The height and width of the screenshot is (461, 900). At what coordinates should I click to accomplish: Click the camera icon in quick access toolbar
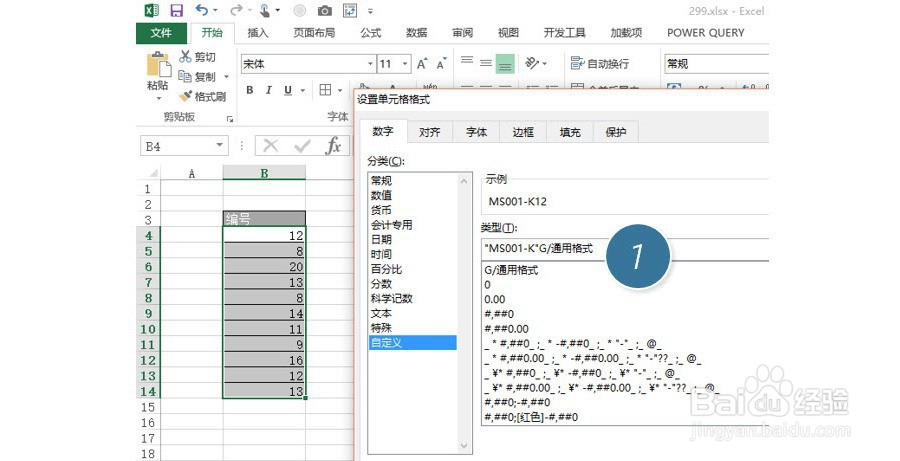pyautogui.click(x=325, y=10)
